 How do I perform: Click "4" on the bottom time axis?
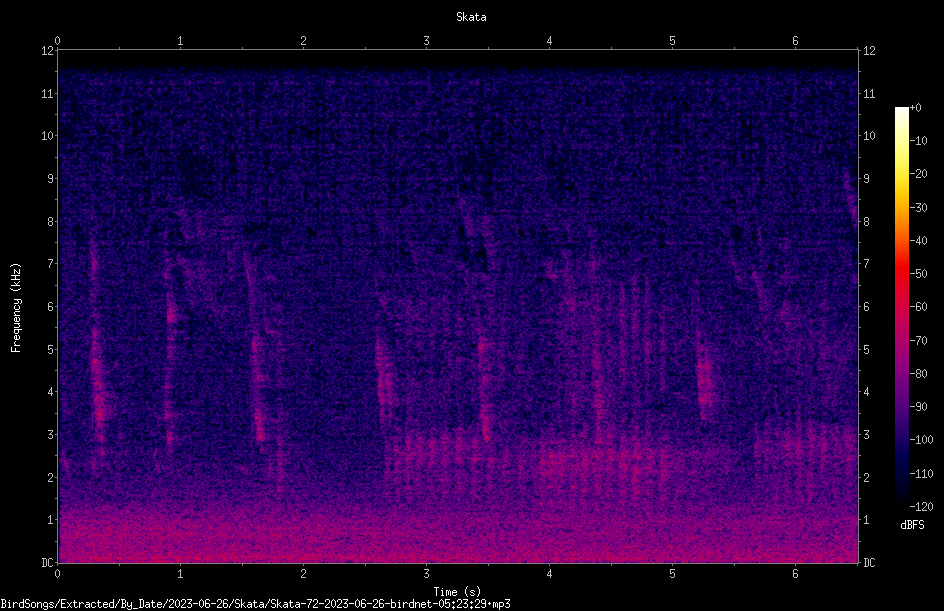point(549,574)
